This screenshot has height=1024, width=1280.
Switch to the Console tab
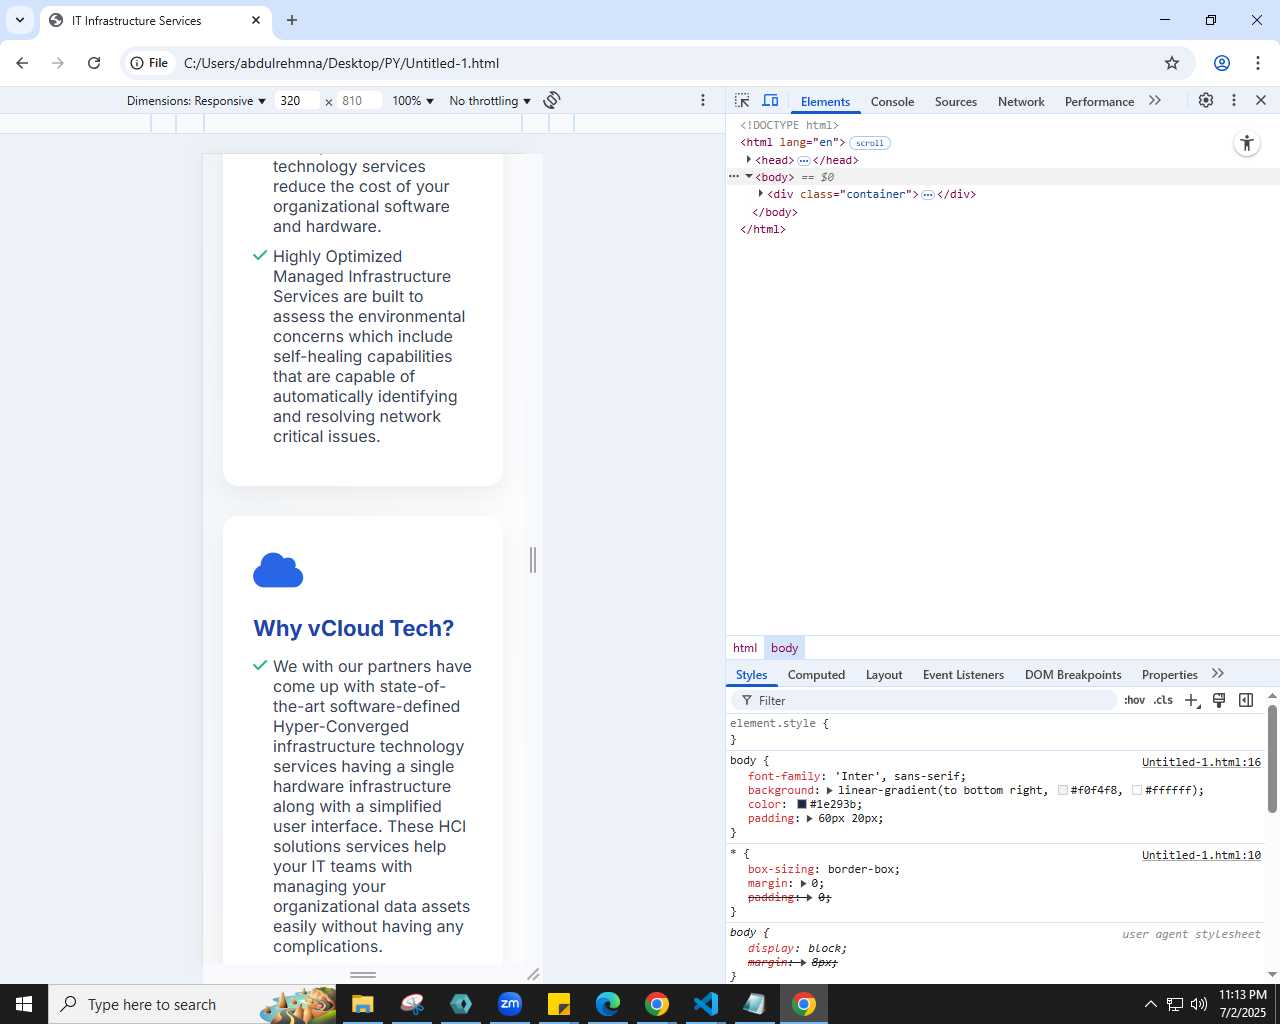click(x=892, y=101)
